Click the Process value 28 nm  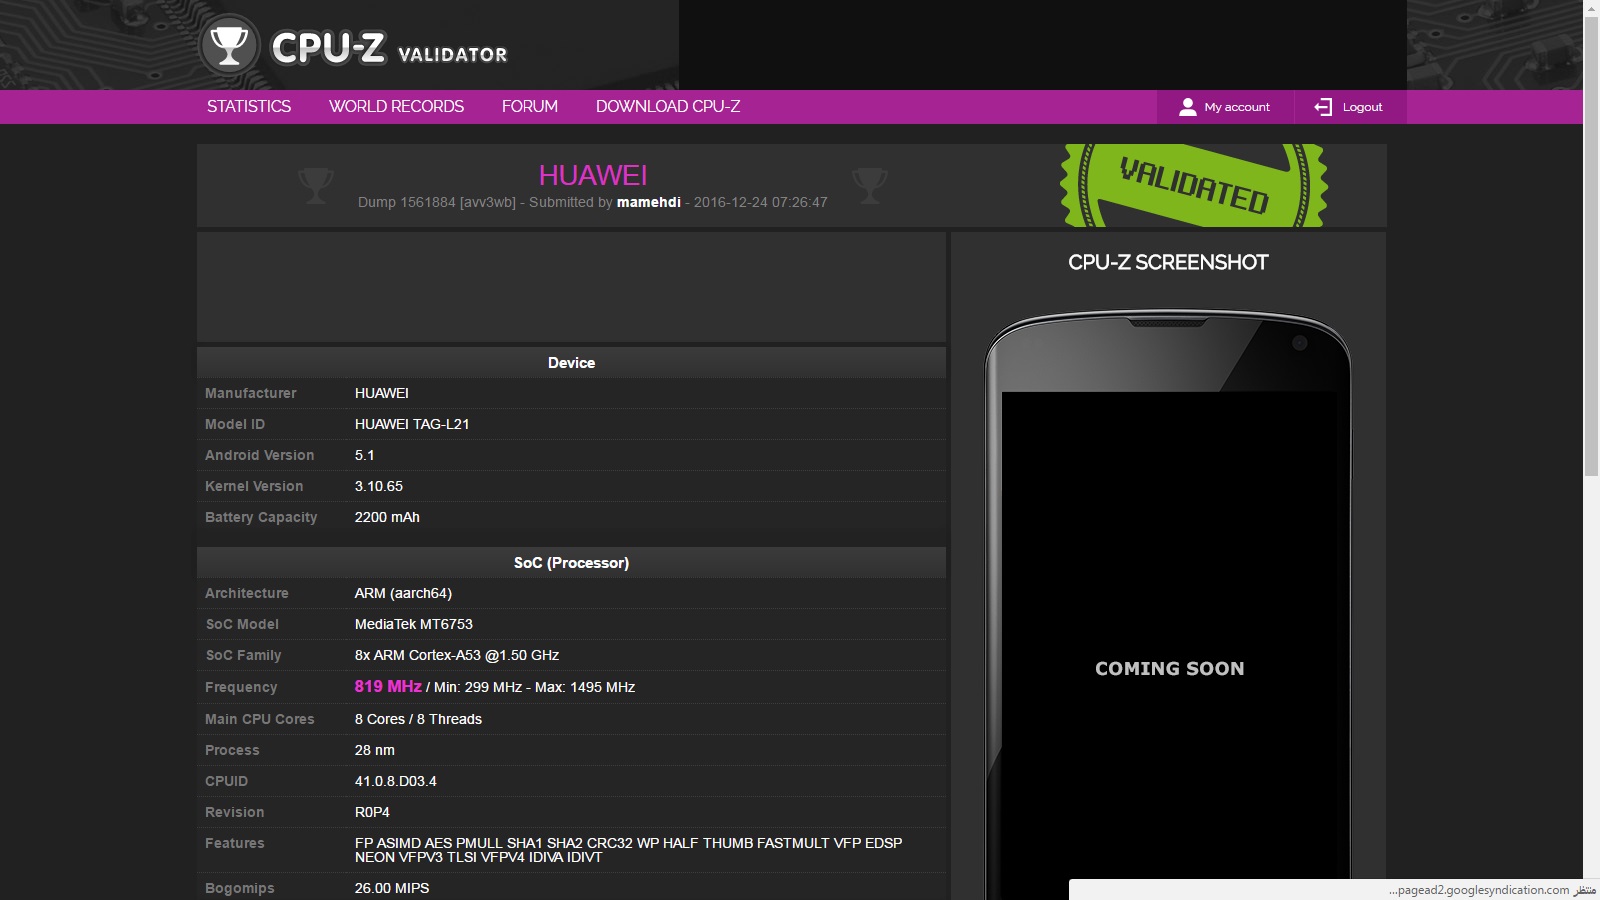coord(375,750)
